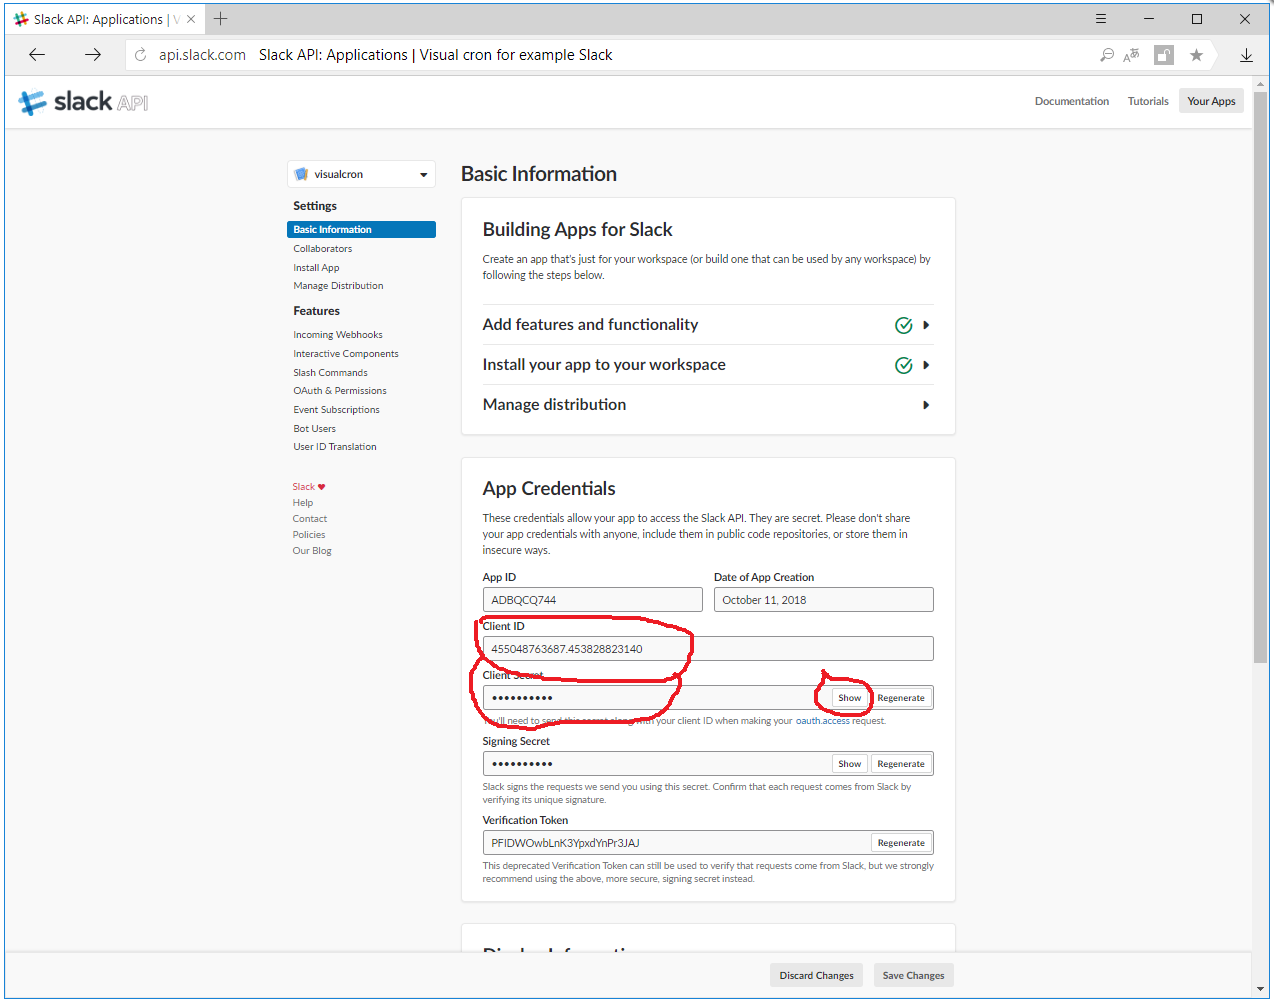The image size is (1274, 1001).
Task: Show the Client Secret value
Action: tap(848, 697)
